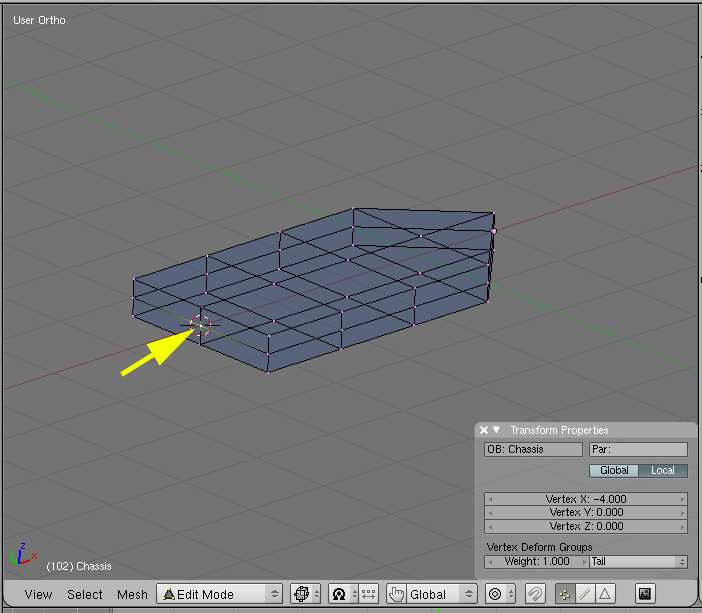Switch coordinates to Local
Viewport: 702px width, 613px height.
click(x=663, y=470)
